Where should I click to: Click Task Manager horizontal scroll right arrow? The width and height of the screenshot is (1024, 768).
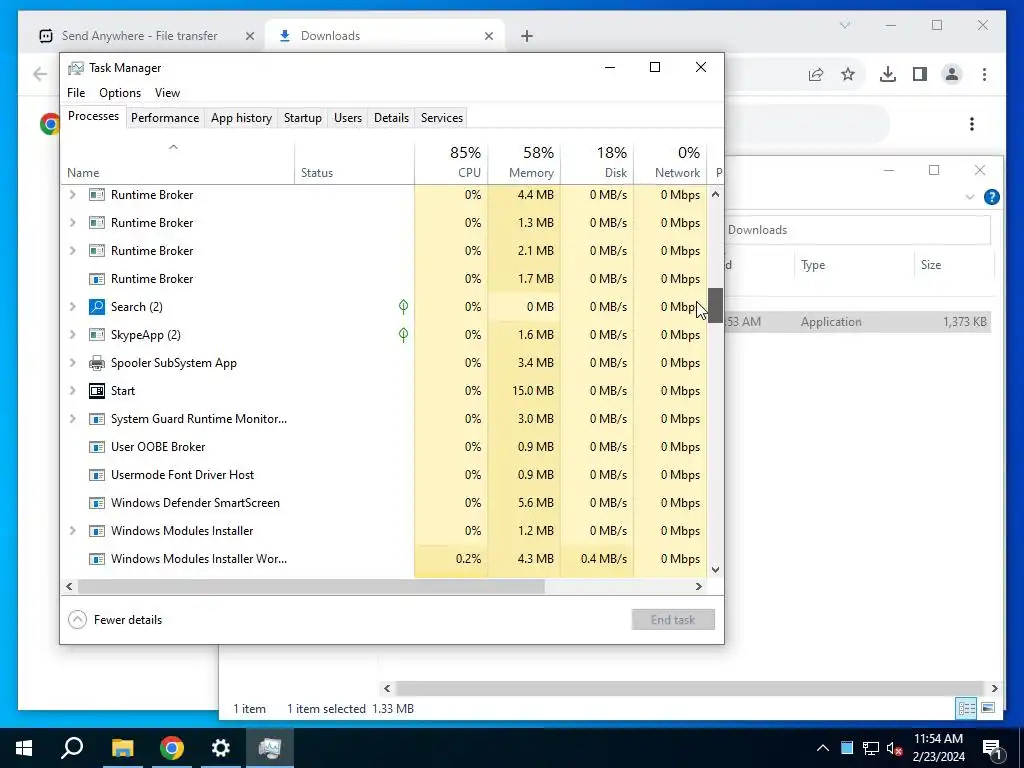click(x=699, y=586)
